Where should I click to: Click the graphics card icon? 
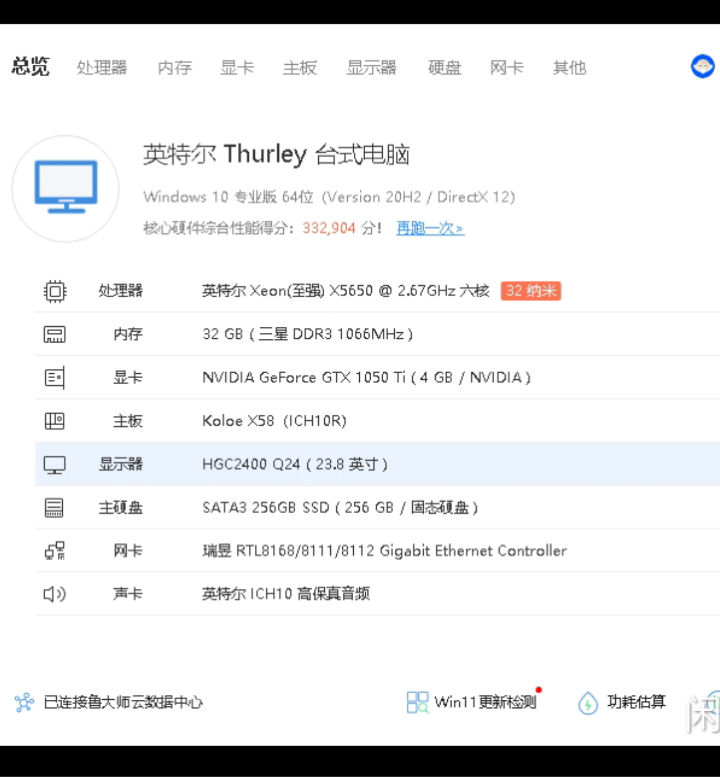(55, 378)
